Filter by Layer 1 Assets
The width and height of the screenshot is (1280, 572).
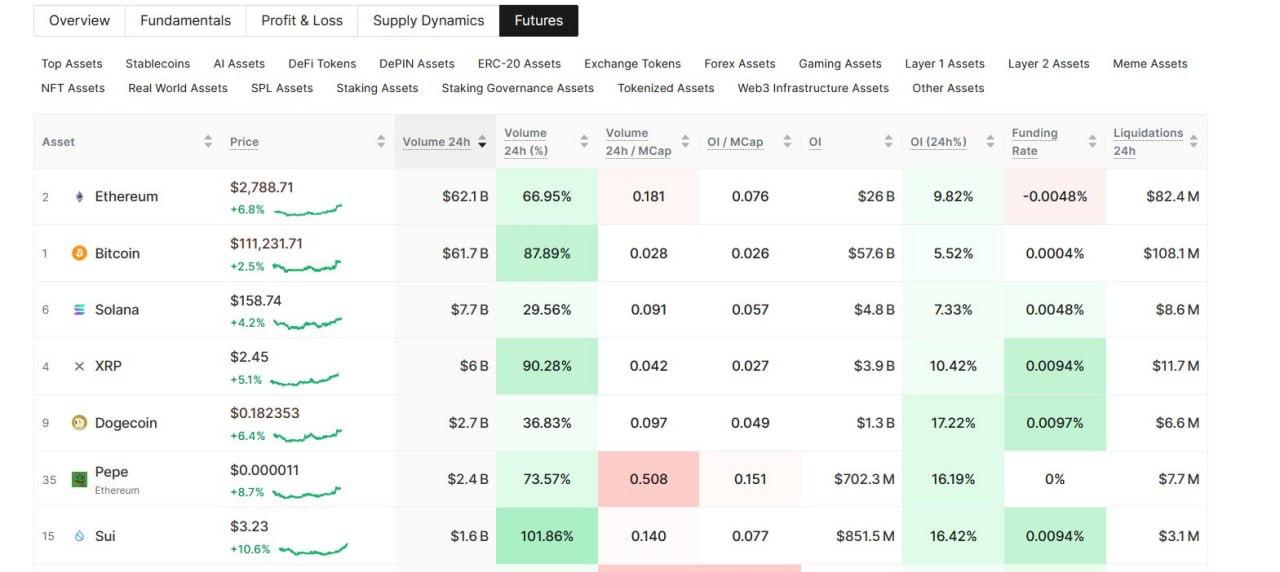click(x=945, y=64)
